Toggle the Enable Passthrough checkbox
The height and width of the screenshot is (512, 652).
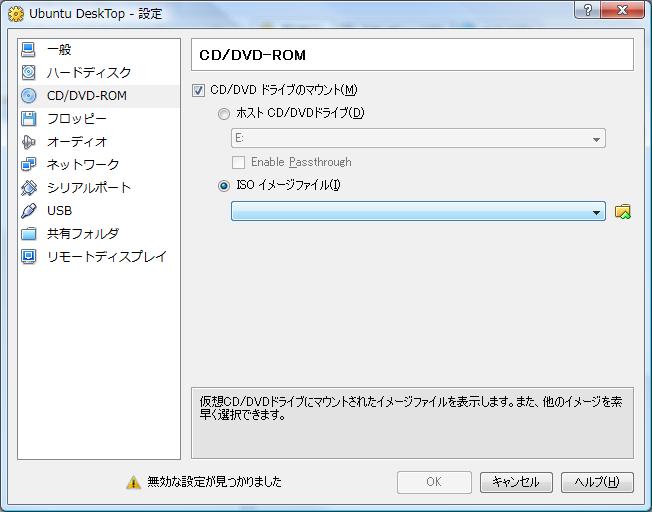[x=238, y=162]
